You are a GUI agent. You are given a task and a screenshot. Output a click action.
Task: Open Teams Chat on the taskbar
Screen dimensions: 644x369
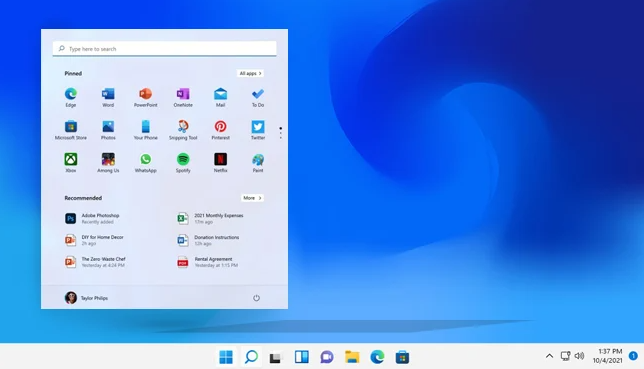coord(327,357)
